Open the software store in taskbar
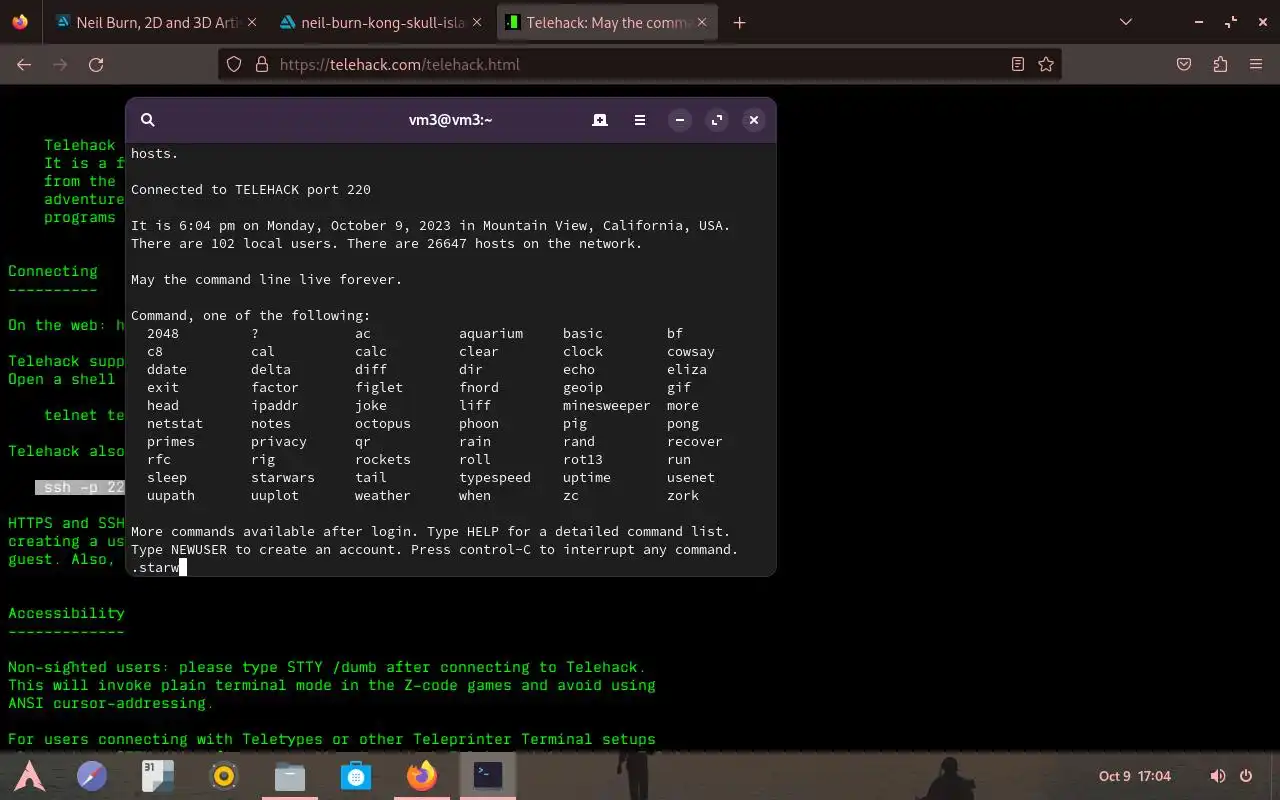This screenshot has height=800, width=1280. click(x=356, y=775)
